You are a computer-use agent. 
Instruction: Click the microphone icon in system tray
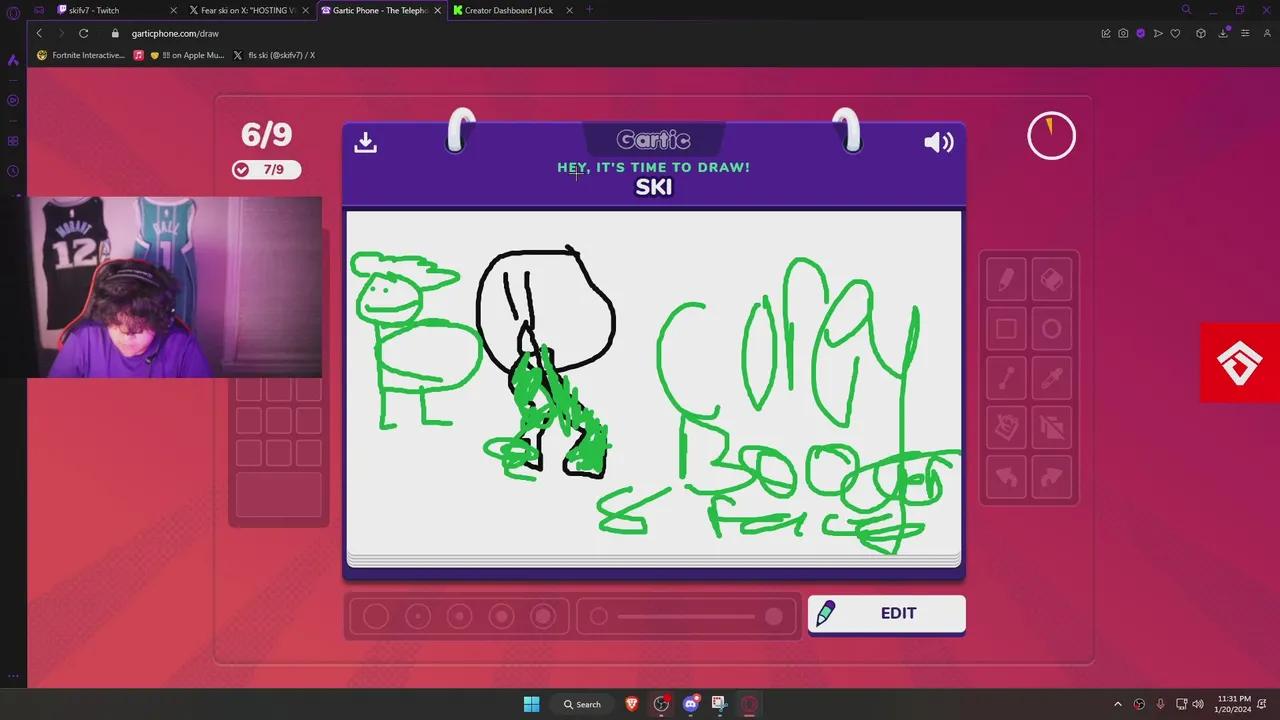coord(1160,704)
